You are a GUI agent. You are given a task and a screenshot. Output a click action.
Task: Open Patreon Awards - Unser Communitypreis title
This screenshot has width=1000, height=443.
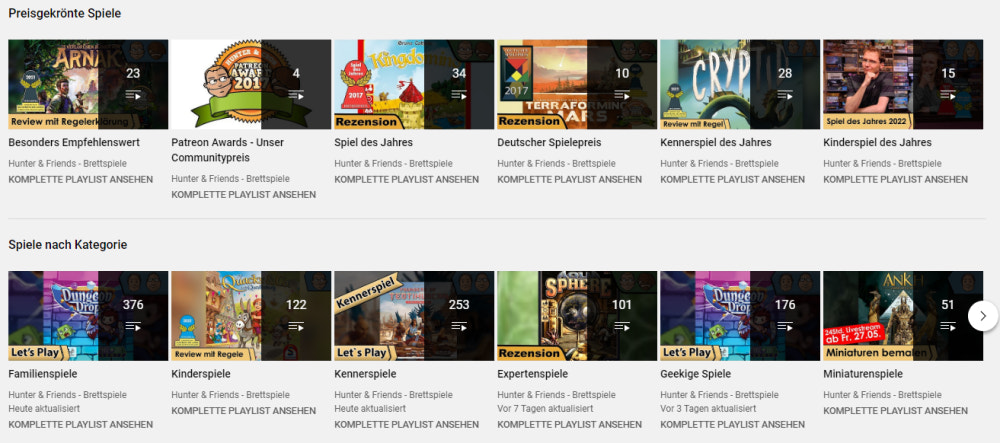point(228,150)
